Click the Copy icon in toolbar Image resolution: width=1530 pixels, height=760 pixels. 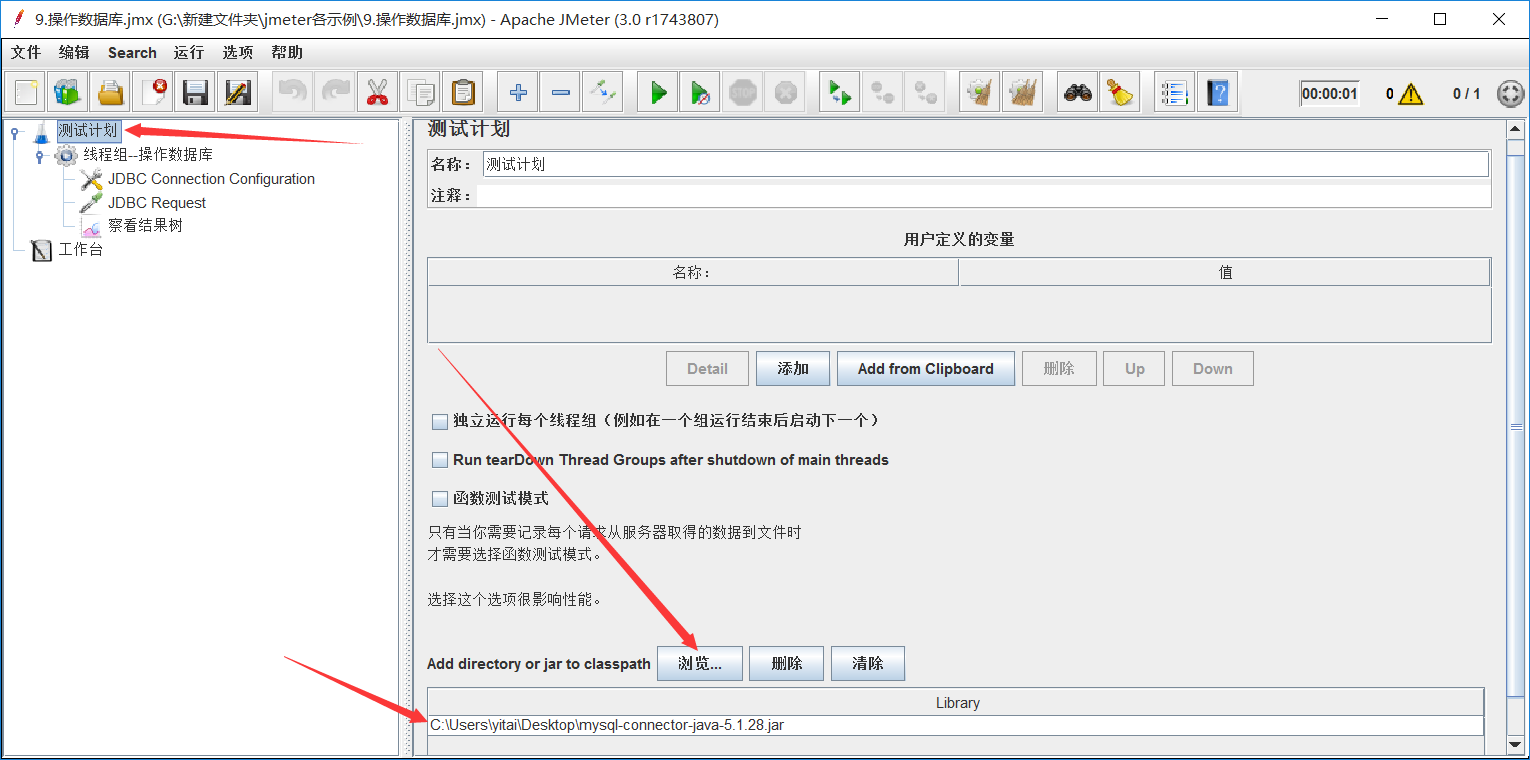coord(420,93)
